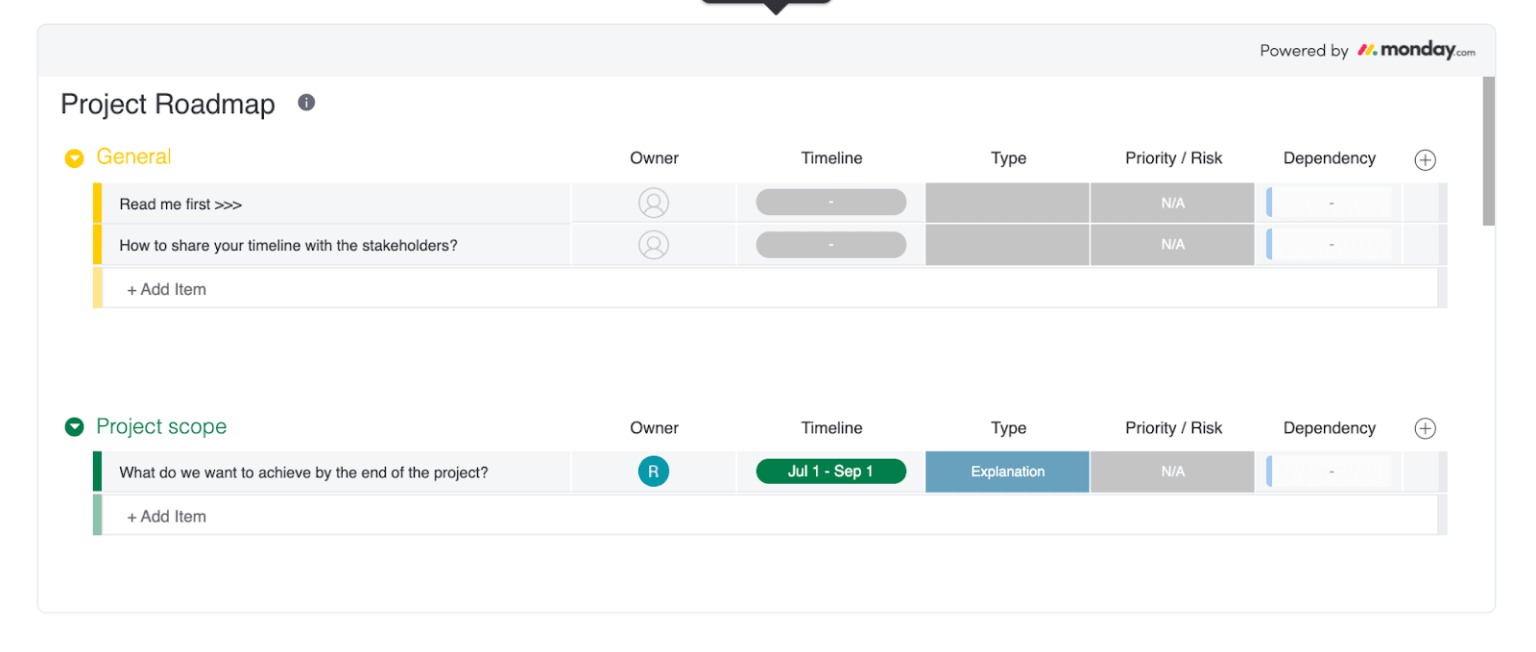Open the Read me first >>> item
Image resolution: width=1536 pixels, height=652 pixels.
point(181,204)
